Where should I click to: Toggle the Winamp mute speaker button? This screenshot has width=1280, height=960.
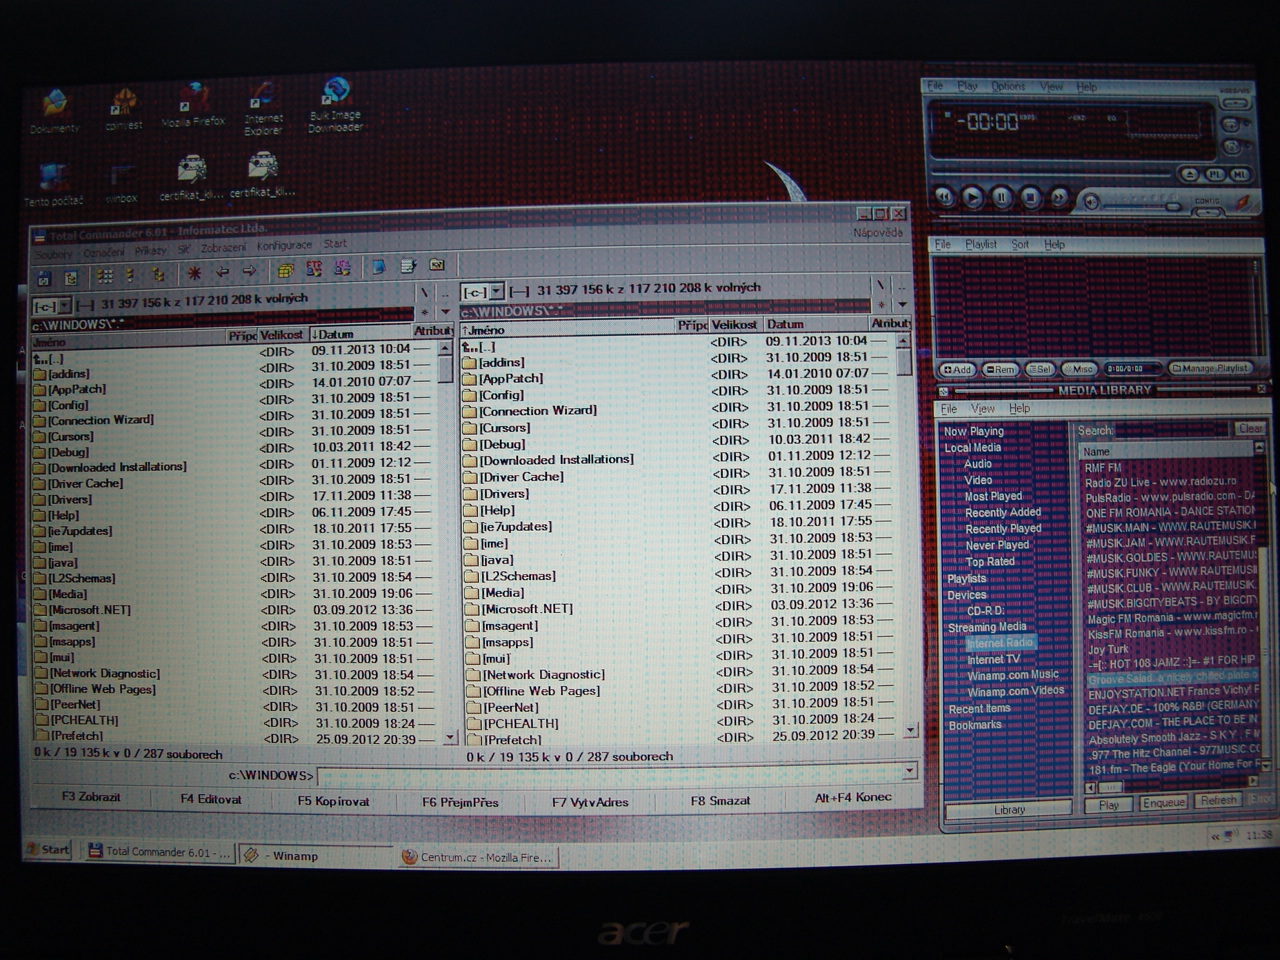click(1091, 203)
